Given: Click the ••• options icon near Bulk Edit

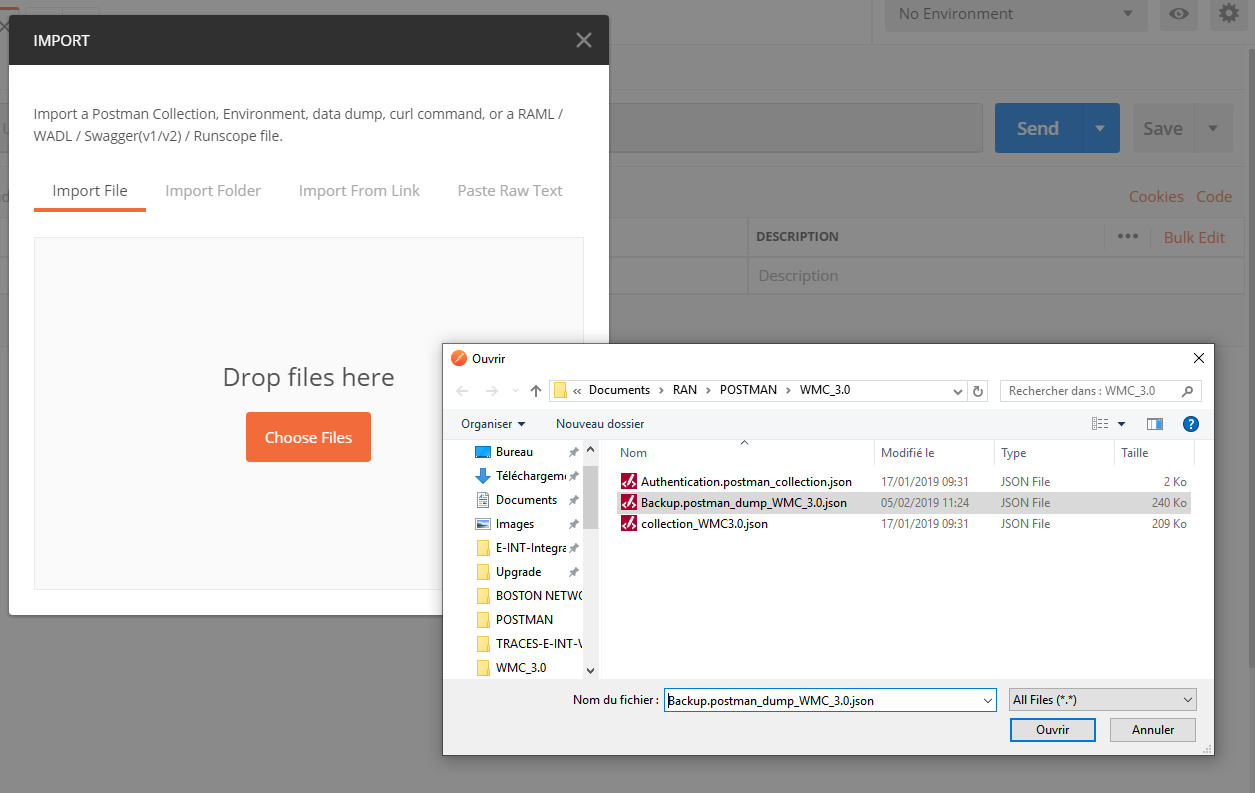Looking at the screenshot, I should (x=1127, y=236).
